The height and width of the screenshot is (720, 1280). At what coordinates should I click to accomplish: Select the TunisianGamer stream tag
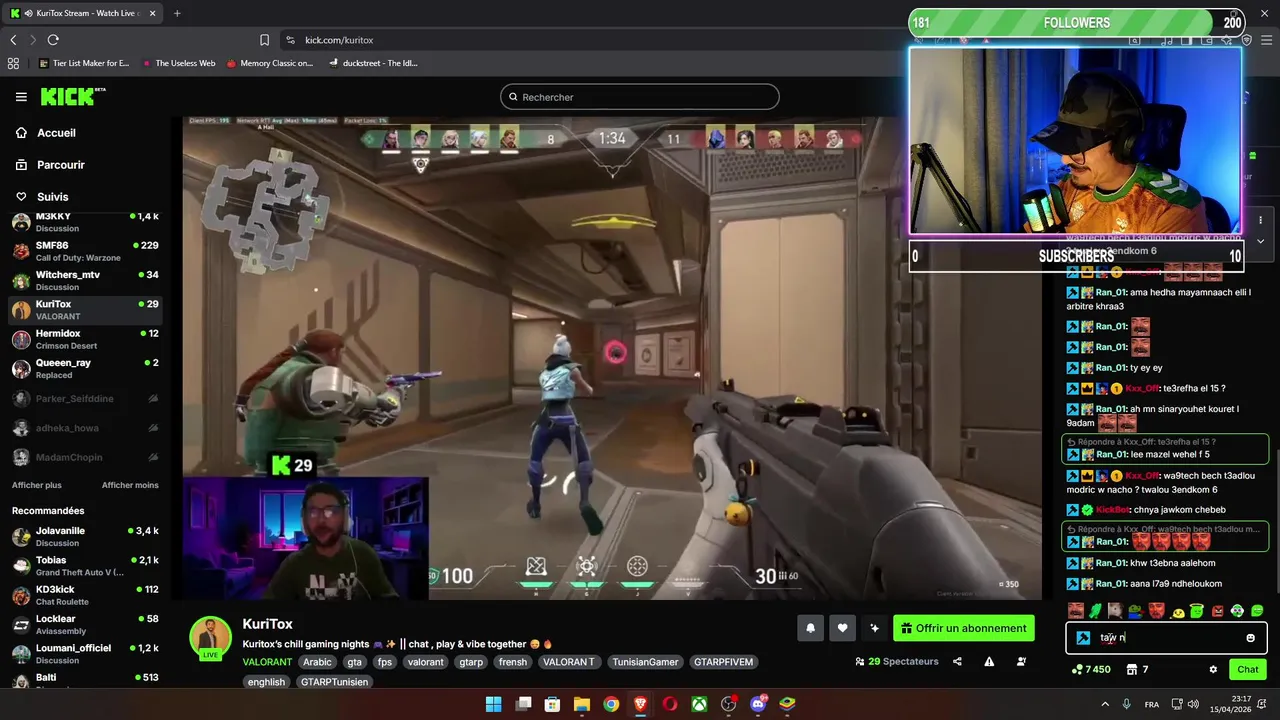(x=645, y=662)
